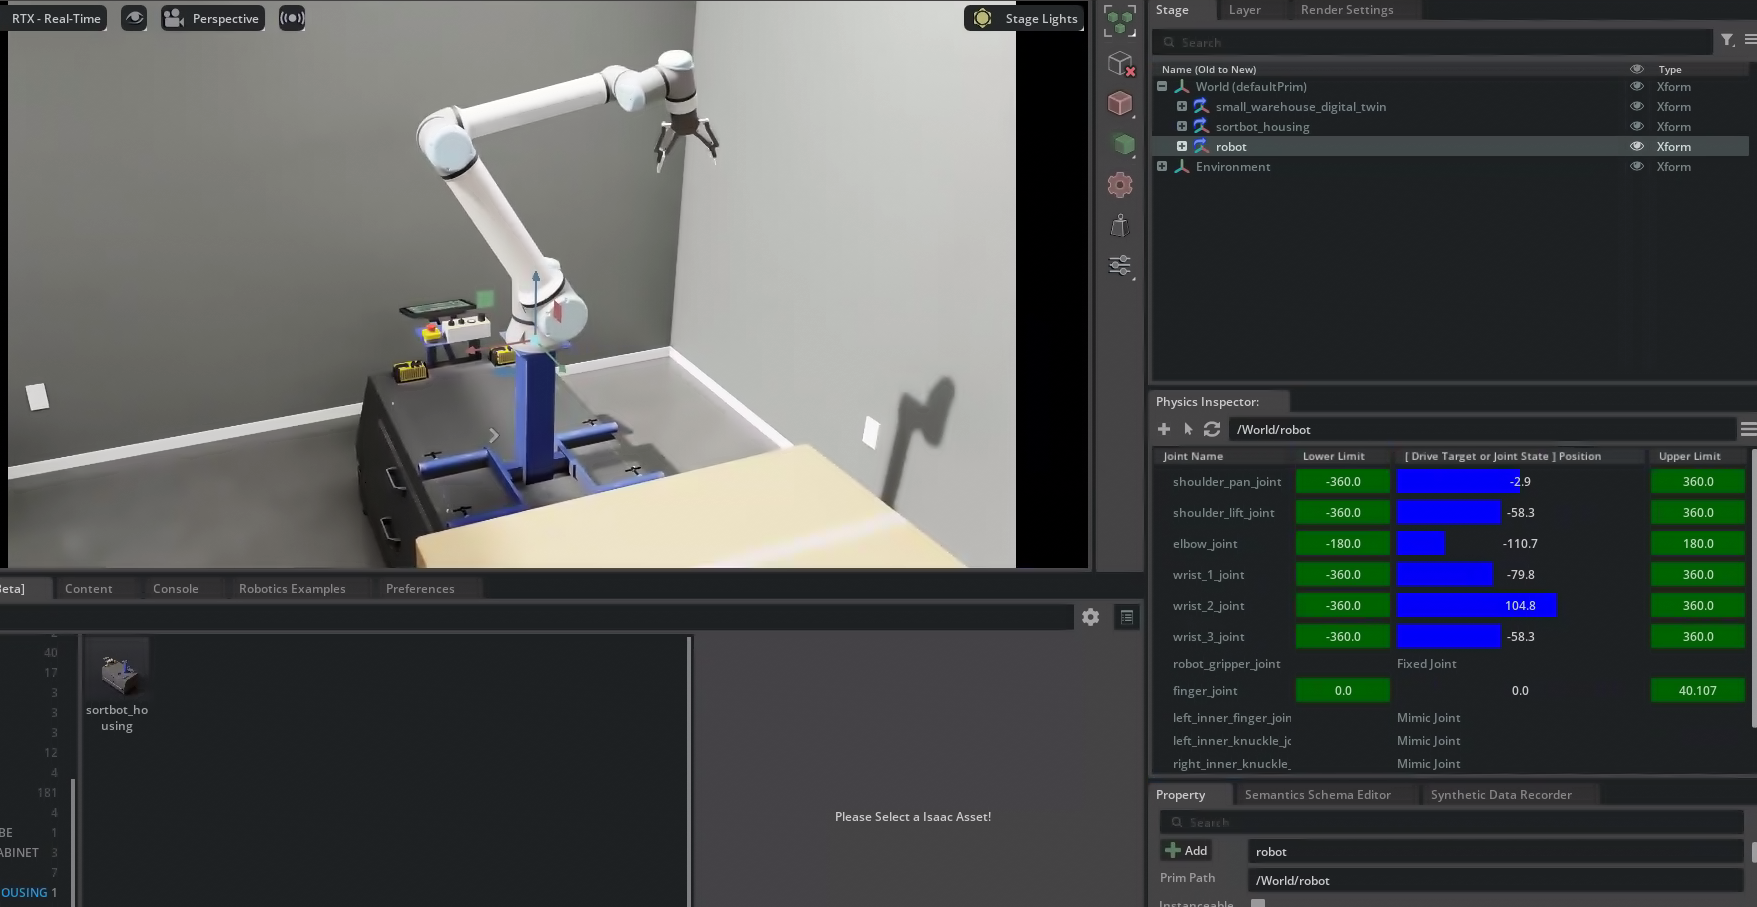Screen dimensions: 1757x907
Task: Click the wrist_2_joint position slider bar
Action: (x=1476, y=606)
